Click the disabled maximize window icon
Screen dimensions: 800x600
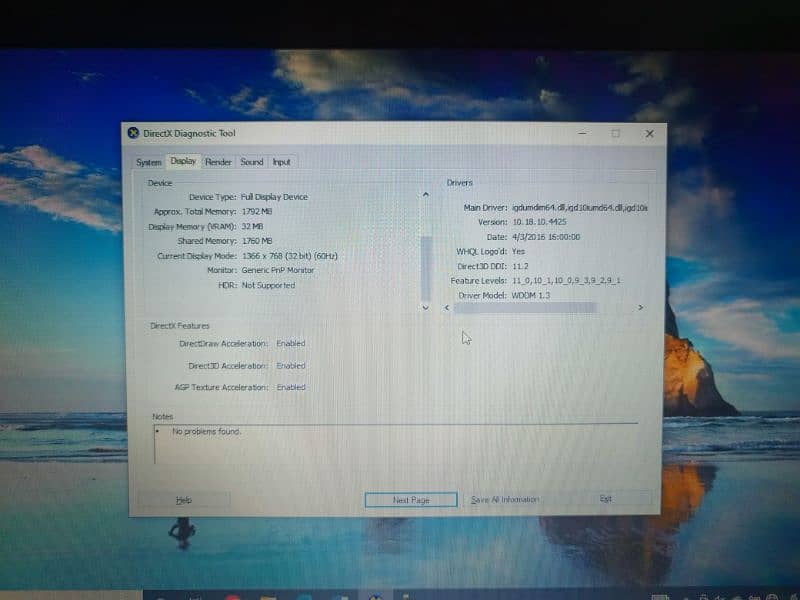[616, 133]
